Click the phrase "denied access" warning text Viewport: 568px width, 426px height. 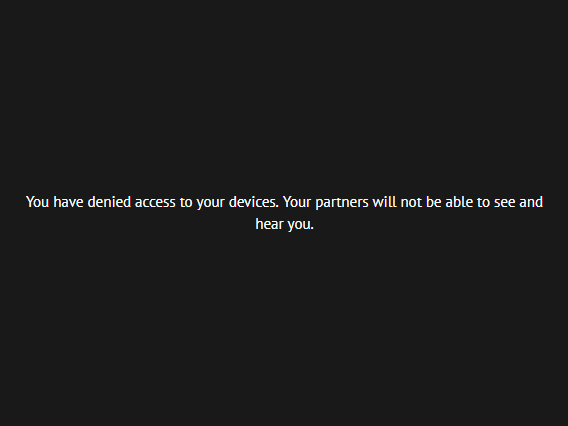pyautogui.click(x=131, y=202)
